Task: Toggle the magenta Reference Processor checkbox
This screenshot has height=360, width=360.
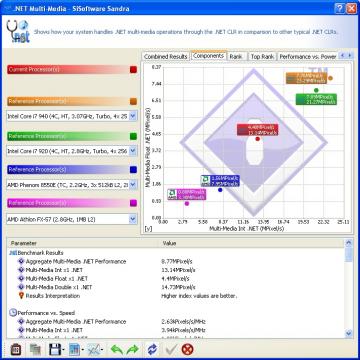Action: pos(133,203)
